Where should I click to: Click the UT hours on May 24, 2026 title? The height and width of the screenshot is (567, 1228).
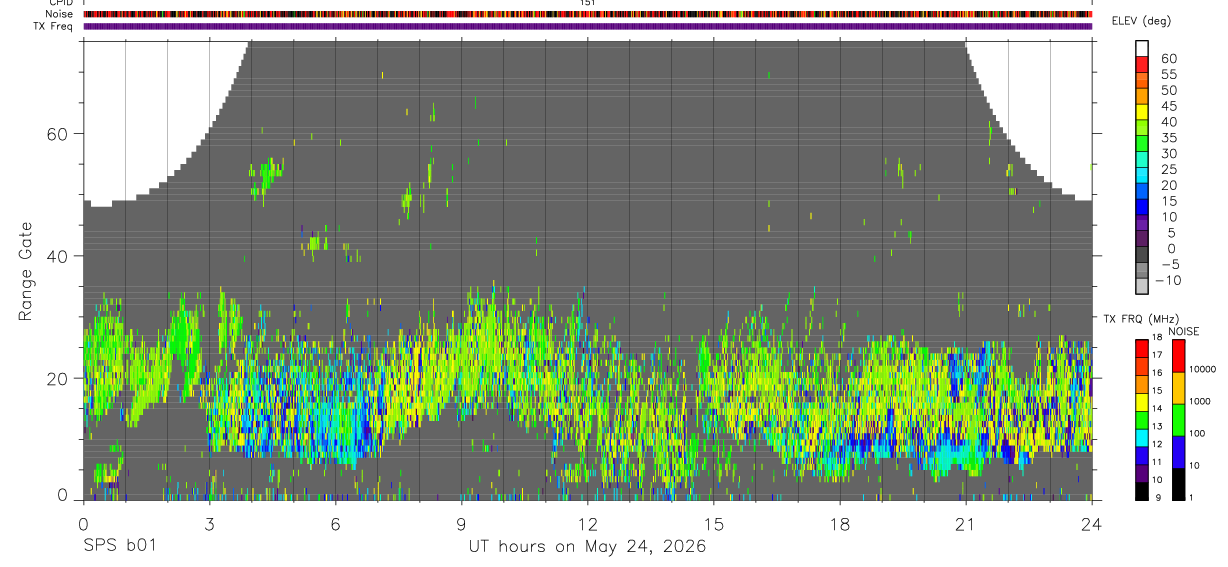pos(587,547)
